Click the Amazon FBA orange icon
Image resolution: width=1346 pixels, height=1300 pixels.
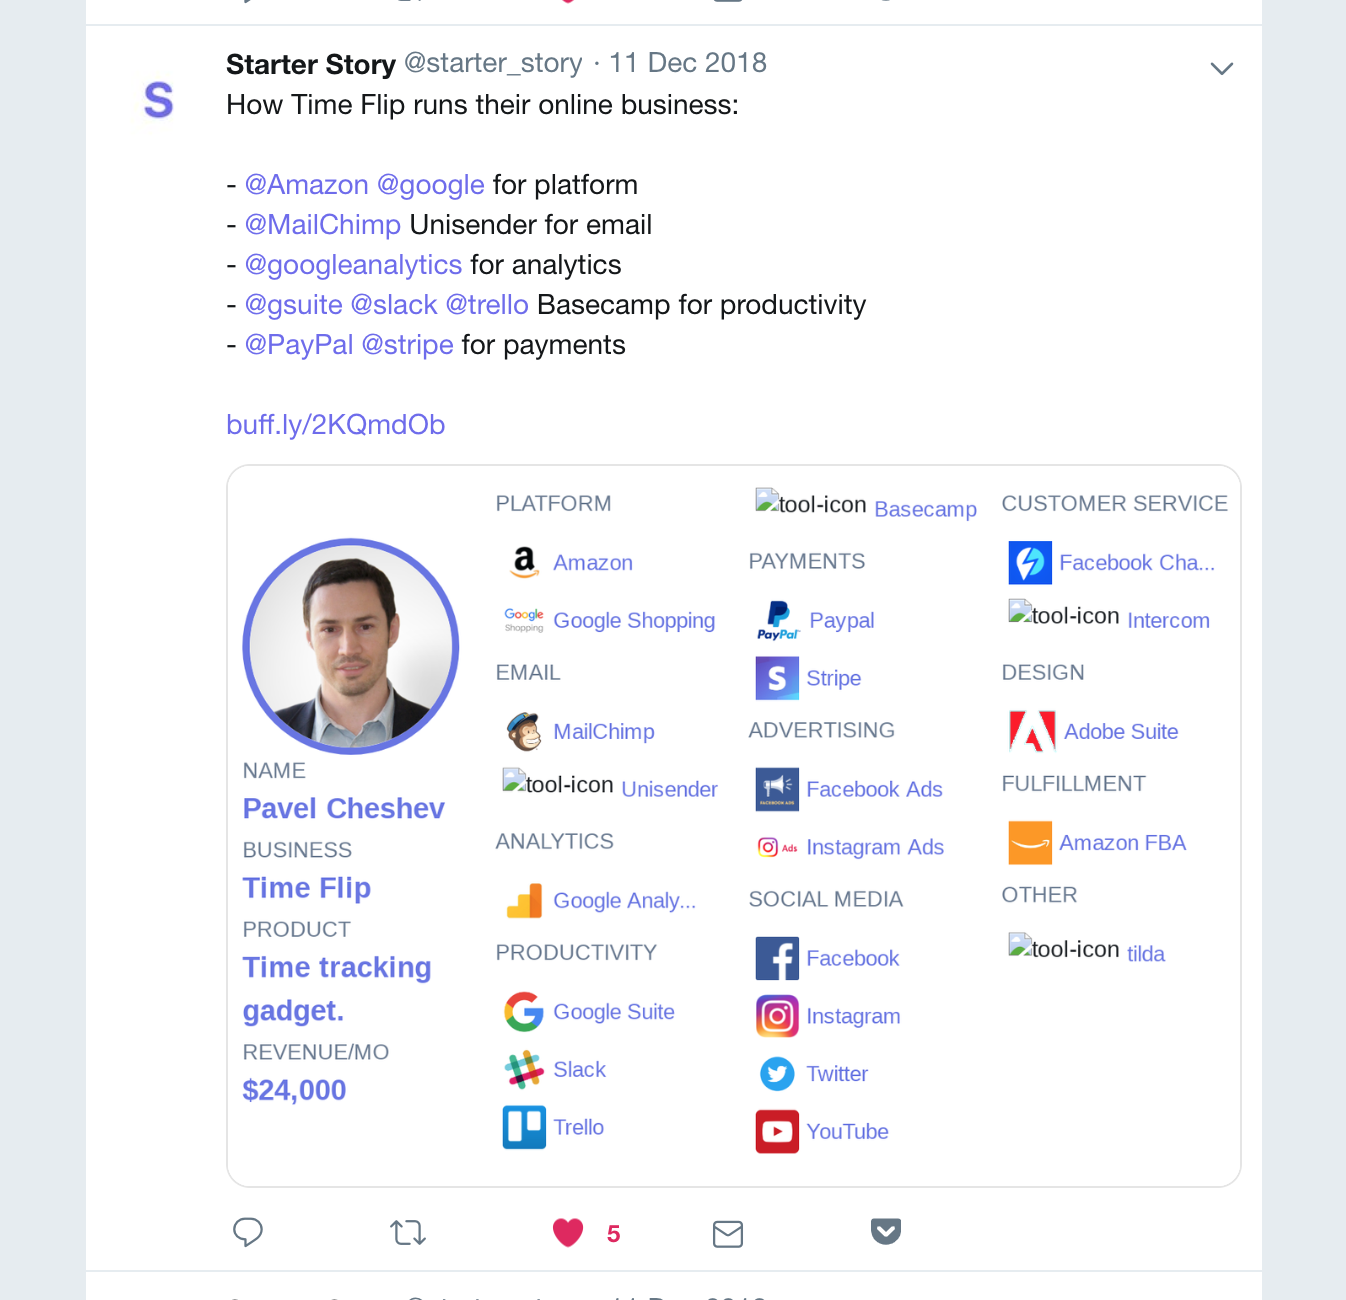(x=1030, y=843)
